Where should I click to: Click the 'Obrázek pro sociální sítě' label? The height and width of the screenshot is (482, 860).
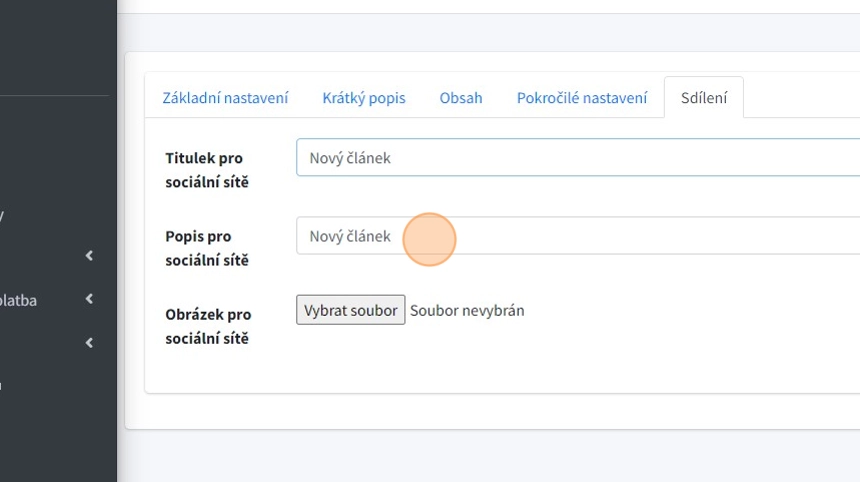pyautogui.click(x=207, y=326)
